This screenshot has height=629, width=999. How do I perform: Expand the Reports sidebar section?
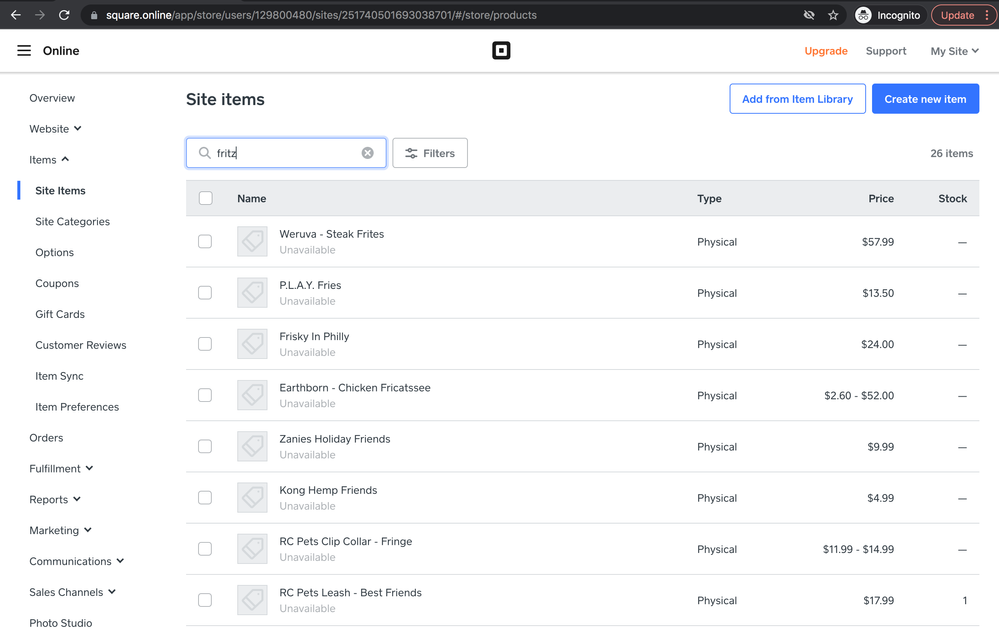coord(55,500)
